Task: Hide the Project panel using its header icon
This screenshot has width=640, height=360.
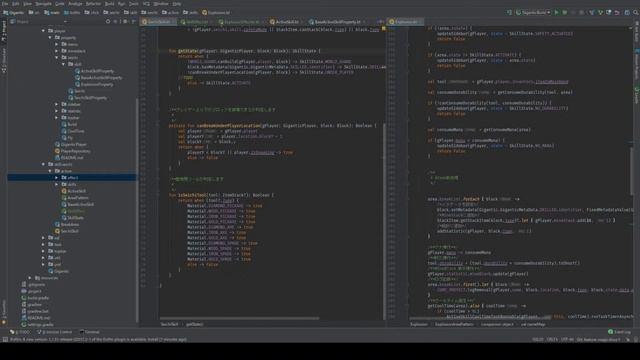Action: 133,22
